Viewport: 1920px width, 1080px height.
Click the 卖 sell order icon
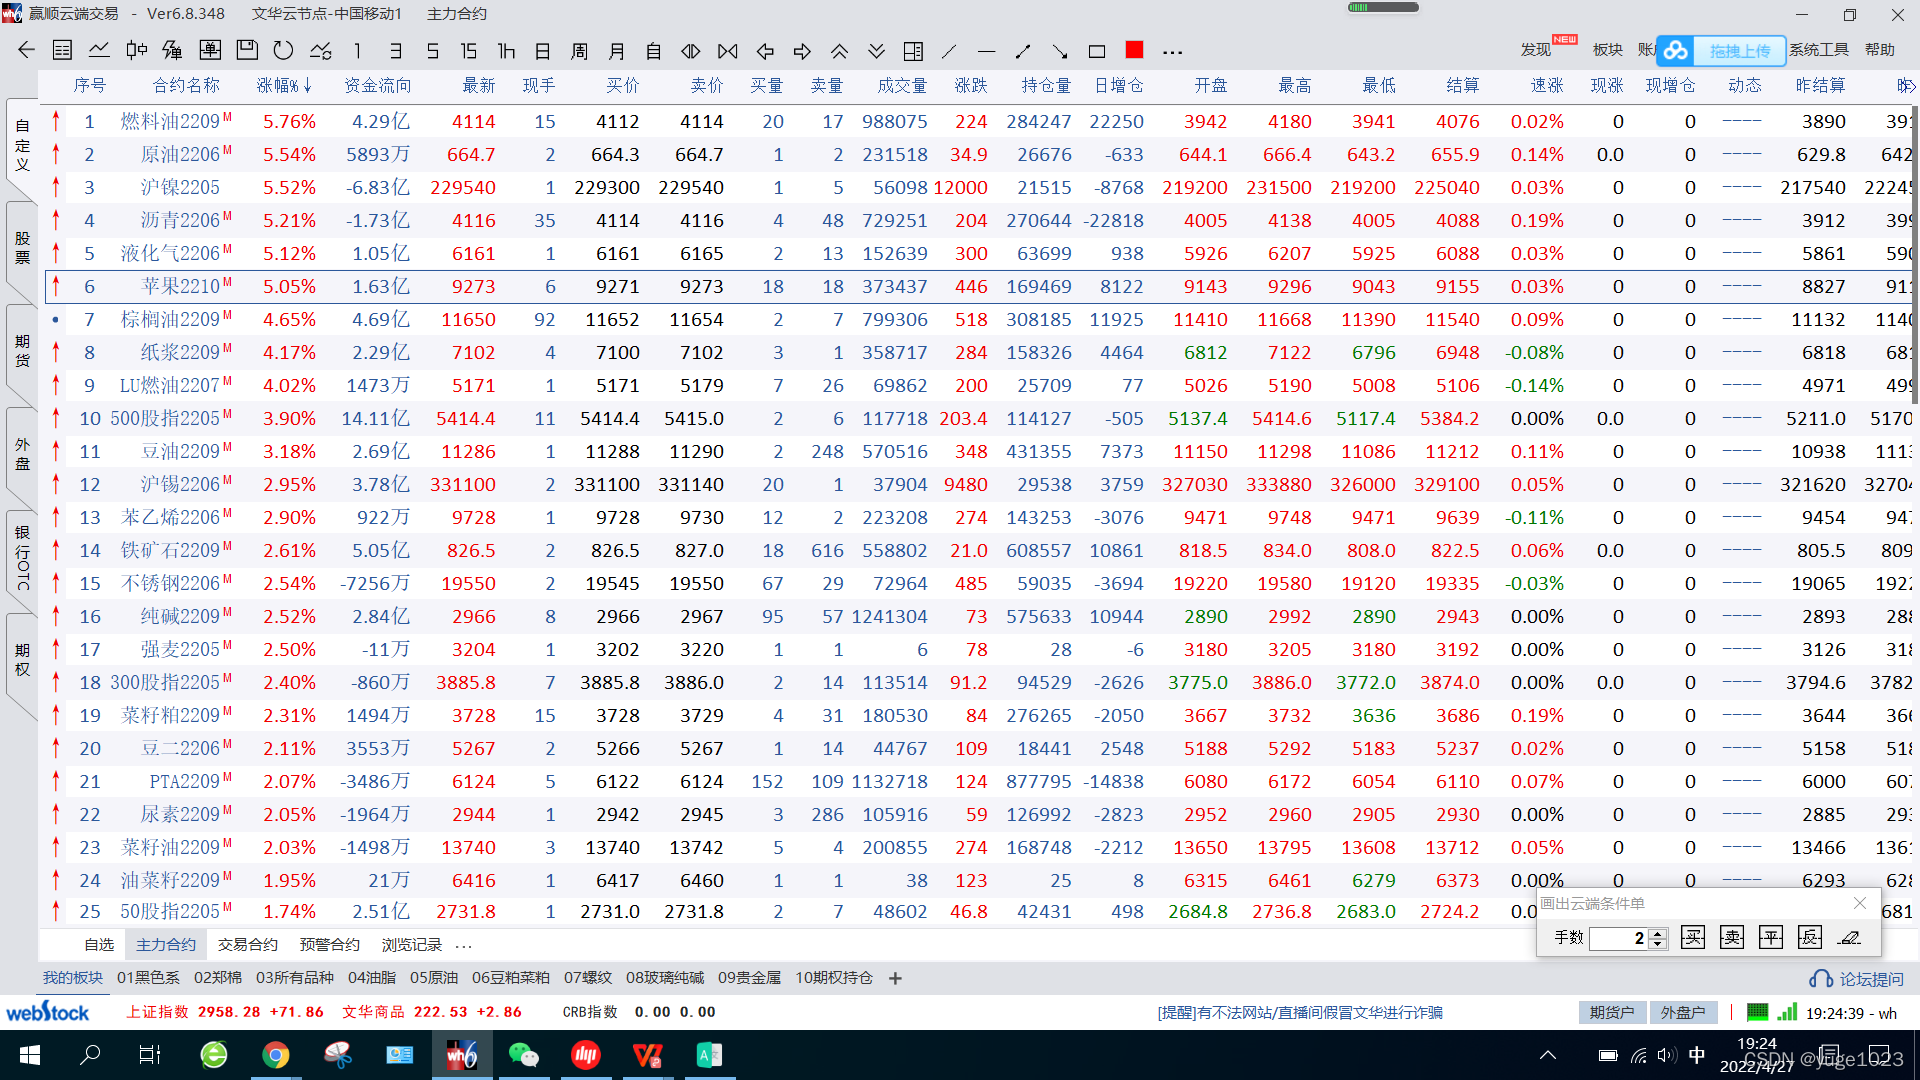pos(1732,938)
